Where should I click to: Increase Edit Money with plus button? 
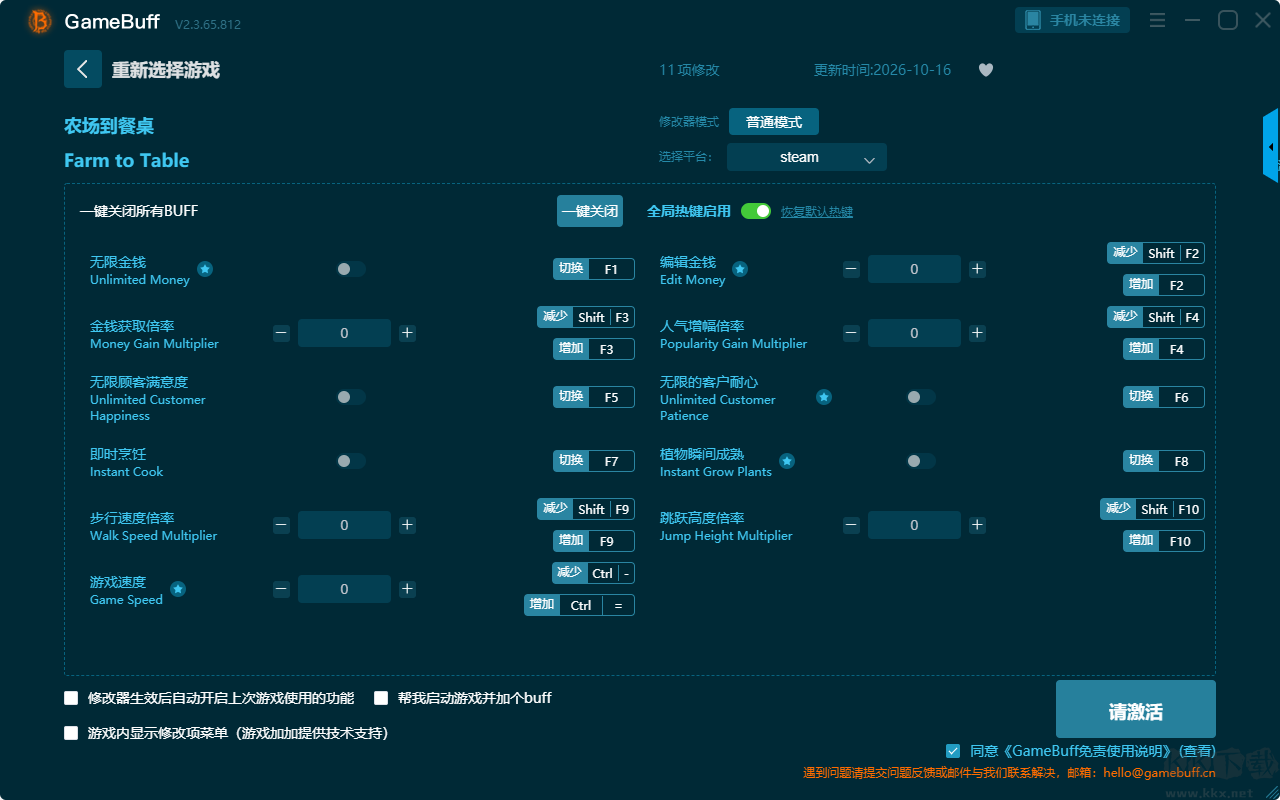(x=977, y=269)
